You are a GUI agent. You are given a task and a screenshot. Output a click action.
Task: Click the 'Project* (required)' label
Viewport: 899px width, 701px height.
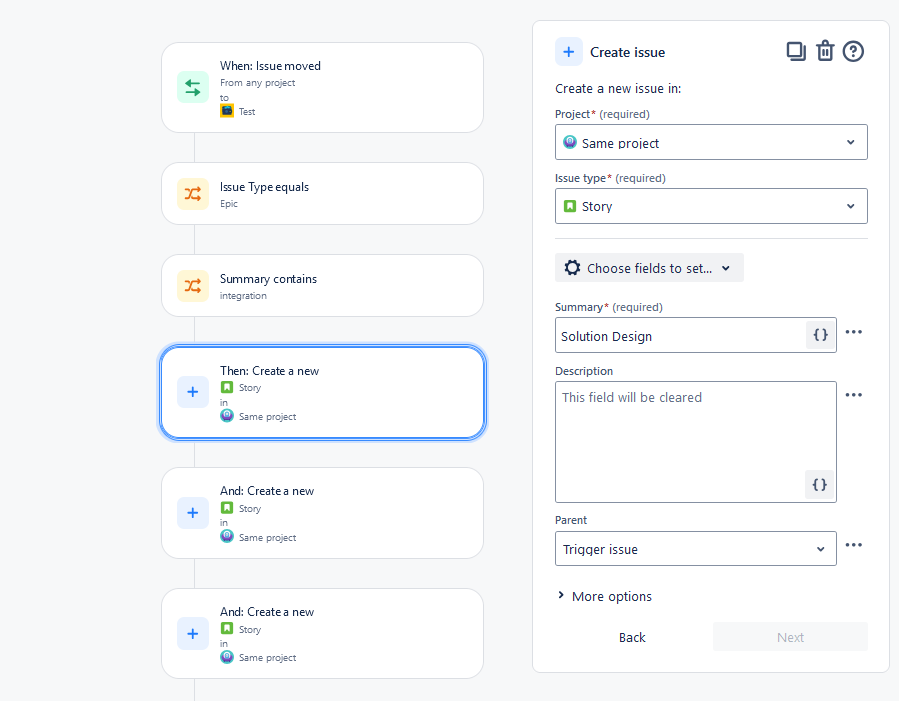pyautogui.click(x=602, y=114)
